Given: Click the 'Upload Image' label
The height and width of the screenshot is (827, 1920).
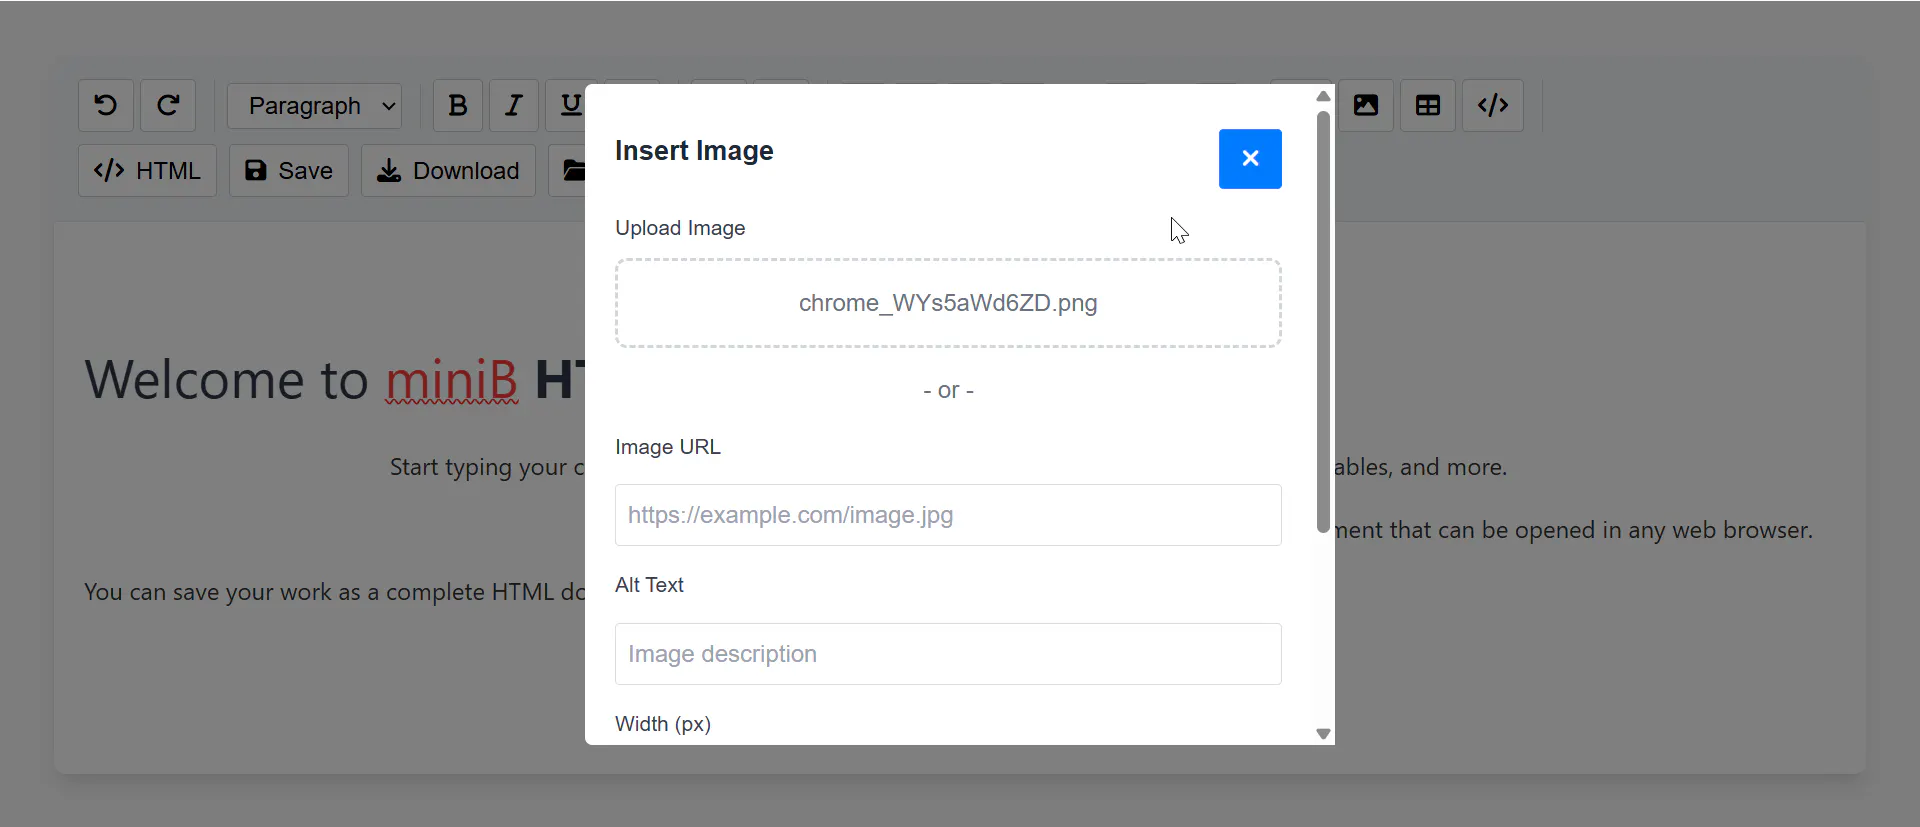Looking at the screenshot, I should 680,228.
